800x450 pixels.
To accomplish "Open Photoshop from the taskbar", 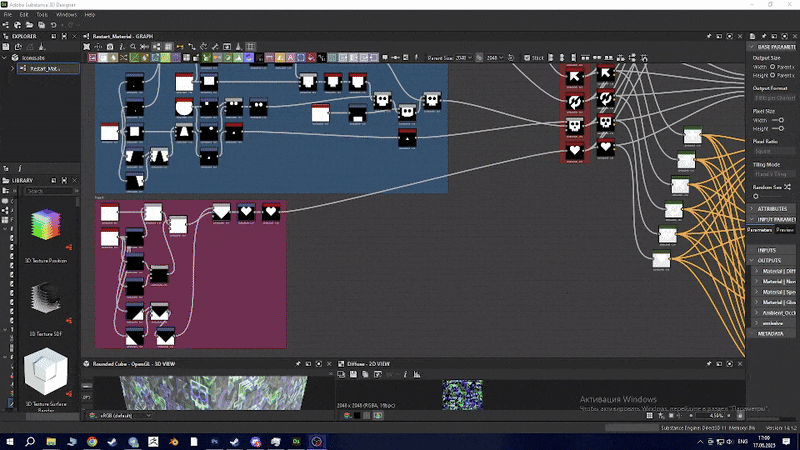I will [x=214, y=441].
